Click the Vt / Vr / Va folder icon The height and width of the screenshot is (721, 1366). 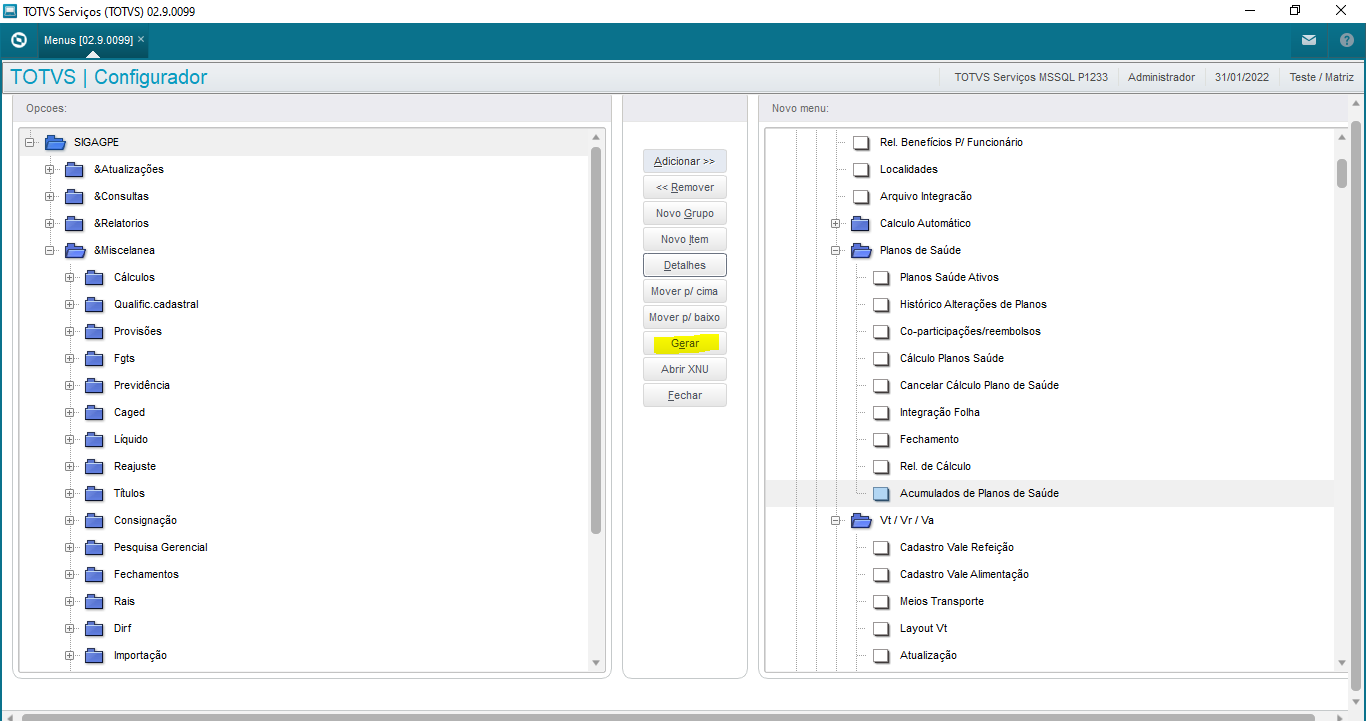pos(861,520)
